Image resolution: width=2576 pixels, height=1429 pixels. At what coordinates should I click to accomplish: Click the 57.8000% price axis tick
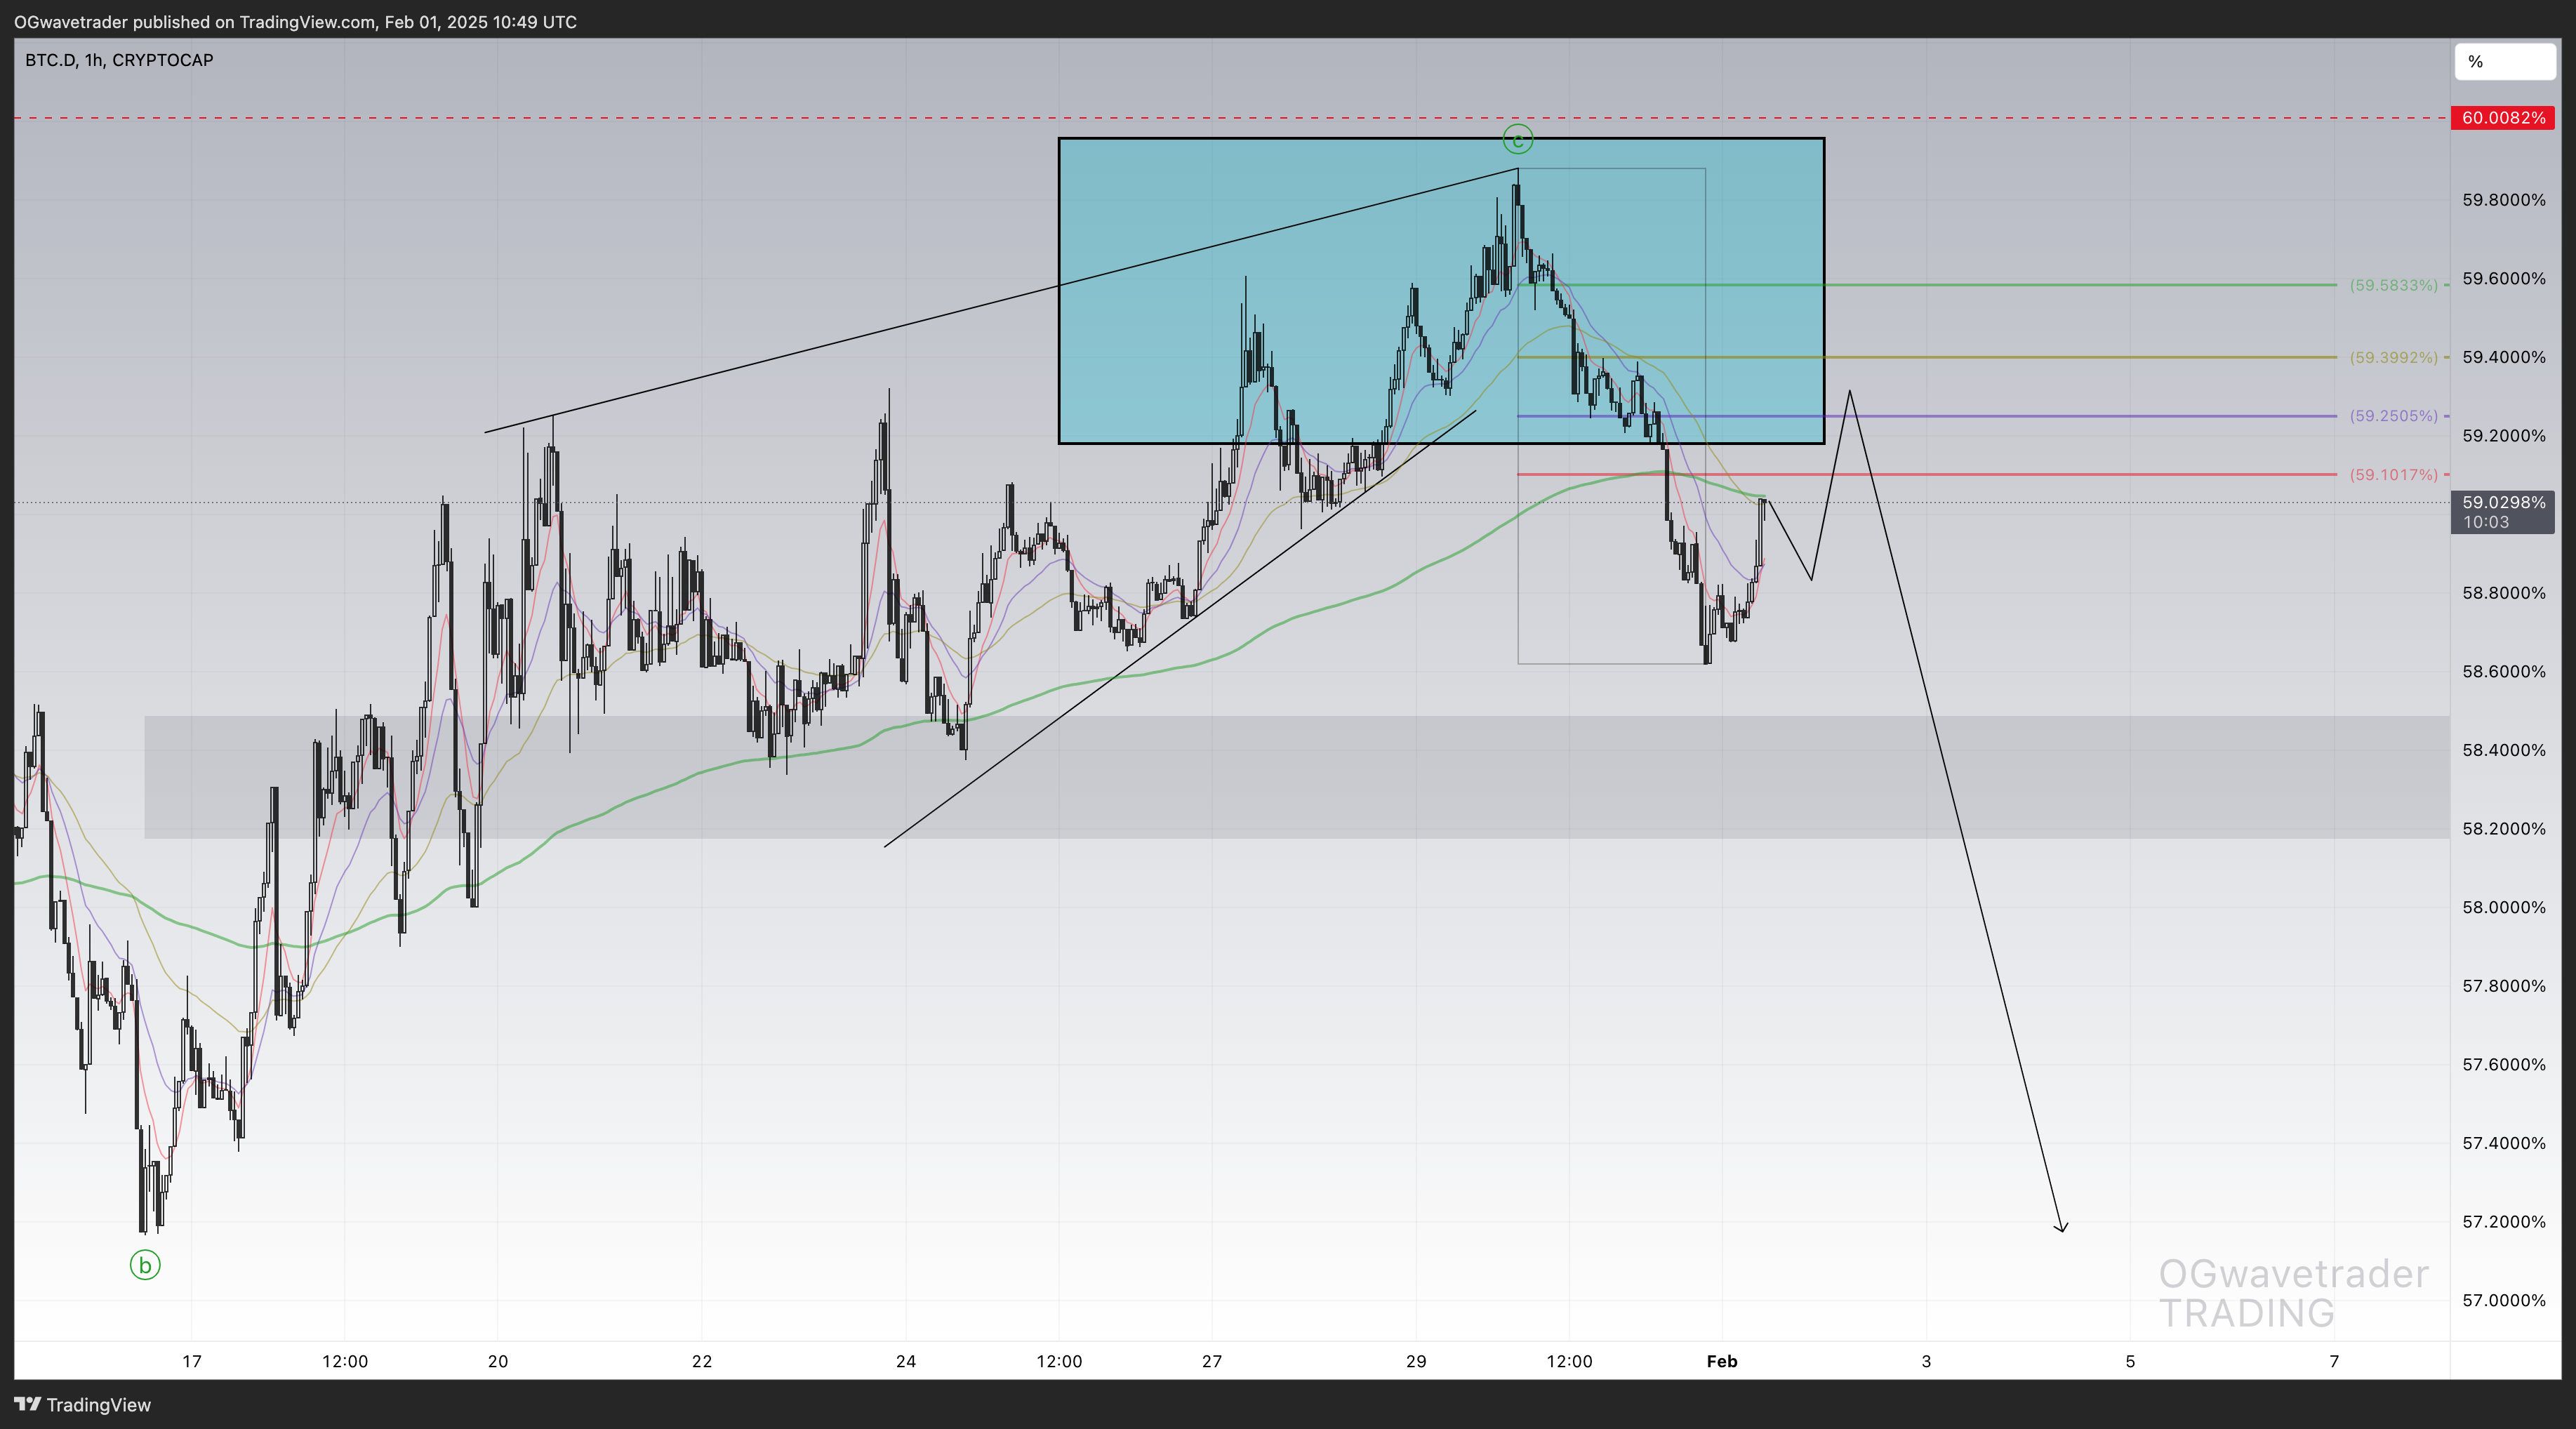tap(2504, 986)
